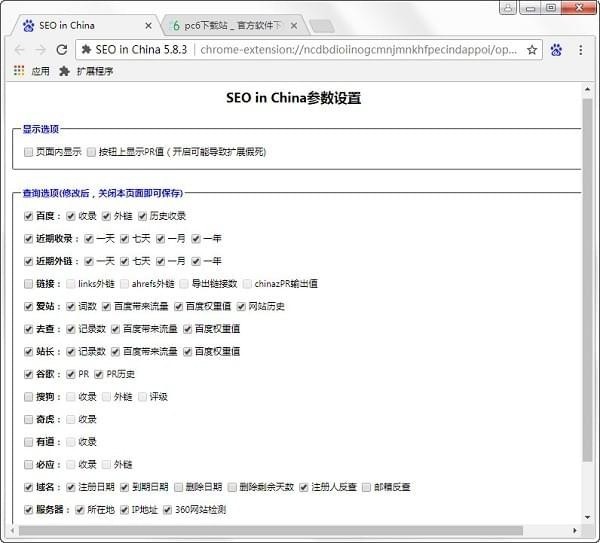Click the extension puzzle icon in address bar
The image size is (600, 543).
click(x=86, y=49)
